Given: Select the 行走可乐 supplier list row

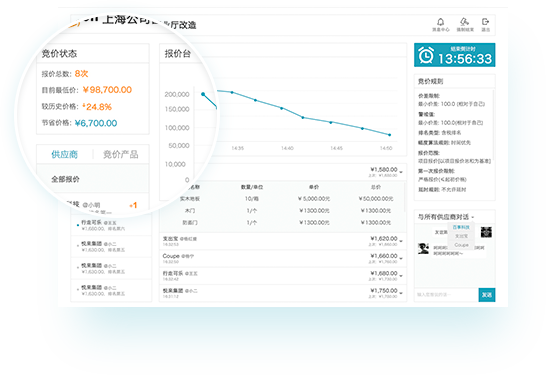Looking at the screenshot, I should (x=111, y=225).
